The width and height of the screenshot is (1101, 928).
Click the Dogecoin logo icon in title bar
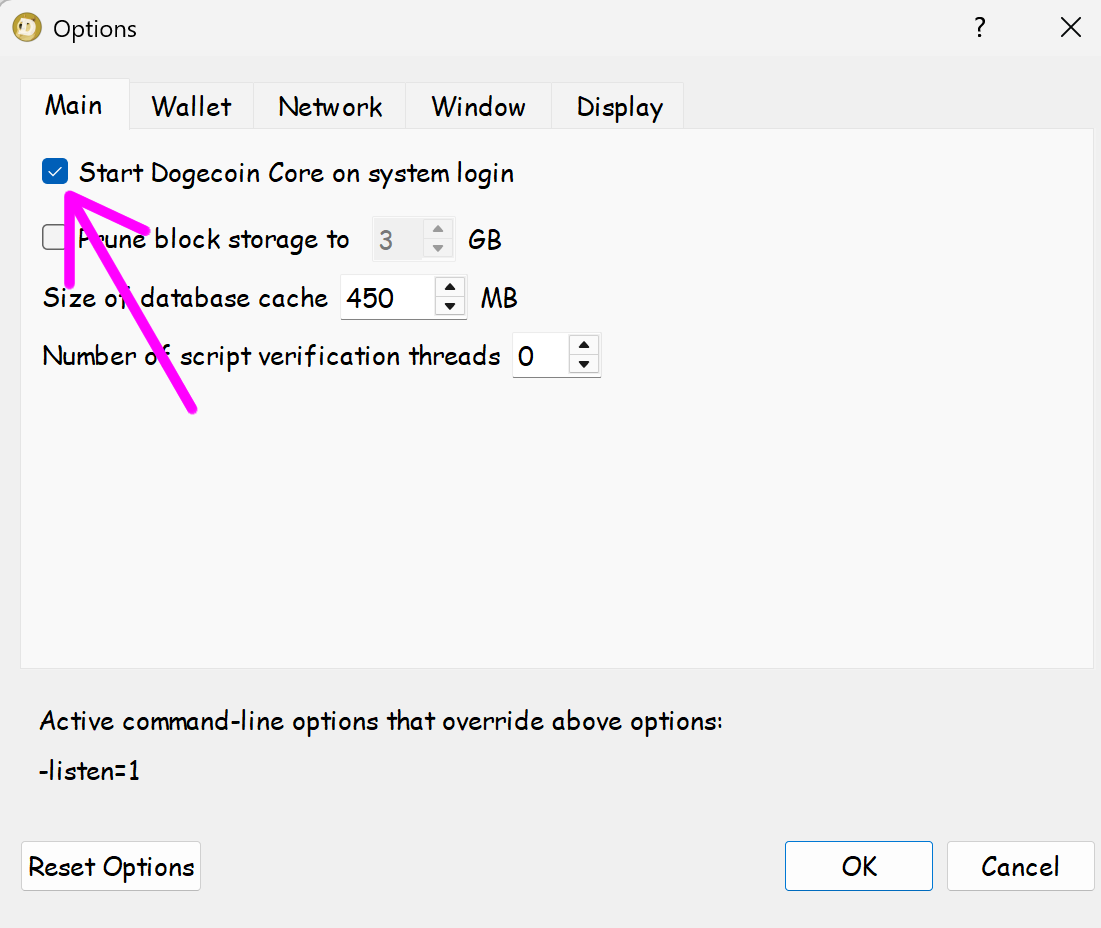pos(27,28)
